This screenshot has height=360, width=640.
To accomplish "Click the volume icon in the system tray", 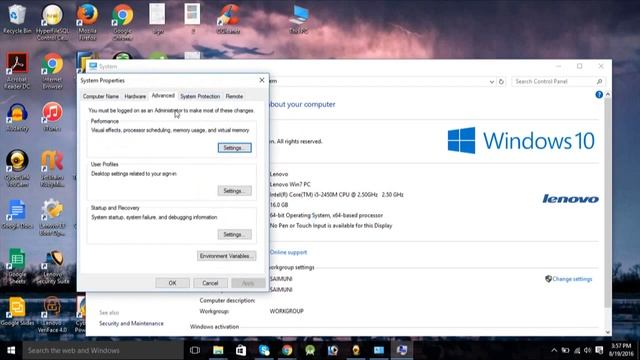I will (x=587, y=350).
